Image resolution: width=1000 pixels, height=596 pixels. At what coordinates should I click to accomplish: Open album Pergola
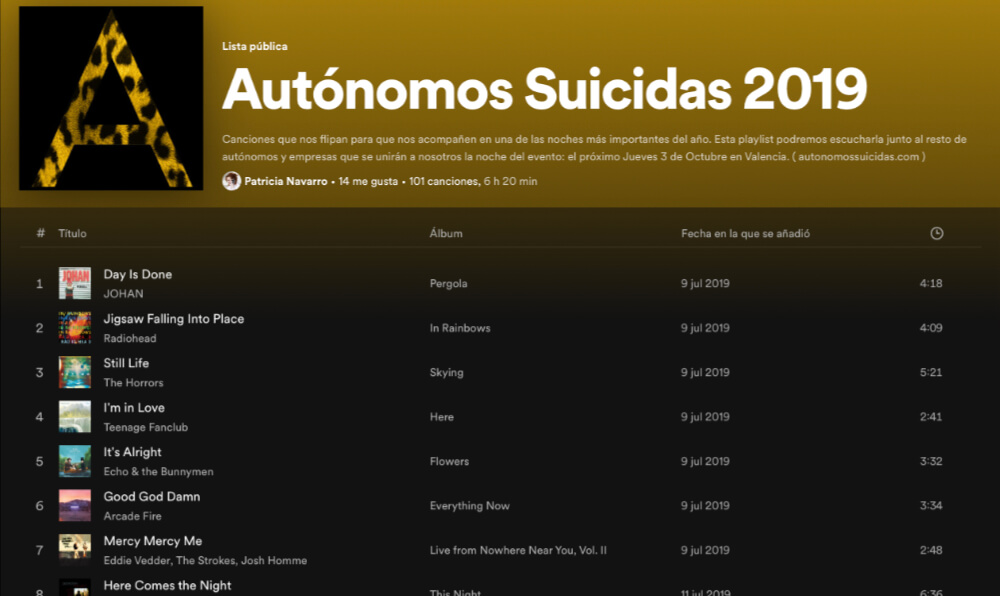pyautogui.click(x=448, y=283)
